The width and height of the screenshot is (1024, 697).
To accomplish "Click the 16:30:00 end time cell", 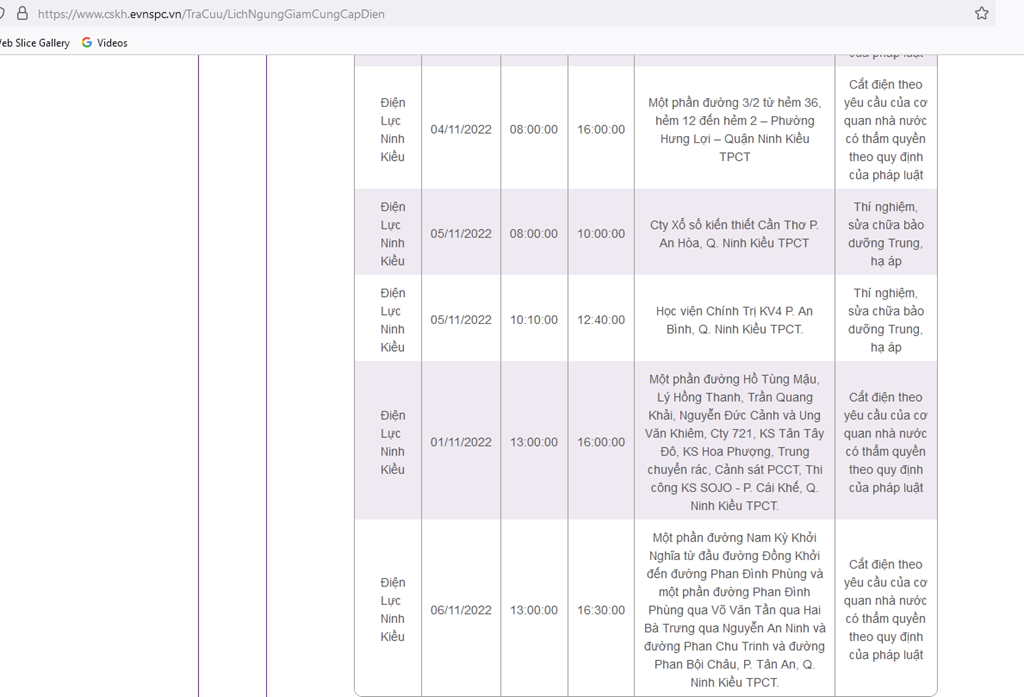I will (x=601, y=610).
